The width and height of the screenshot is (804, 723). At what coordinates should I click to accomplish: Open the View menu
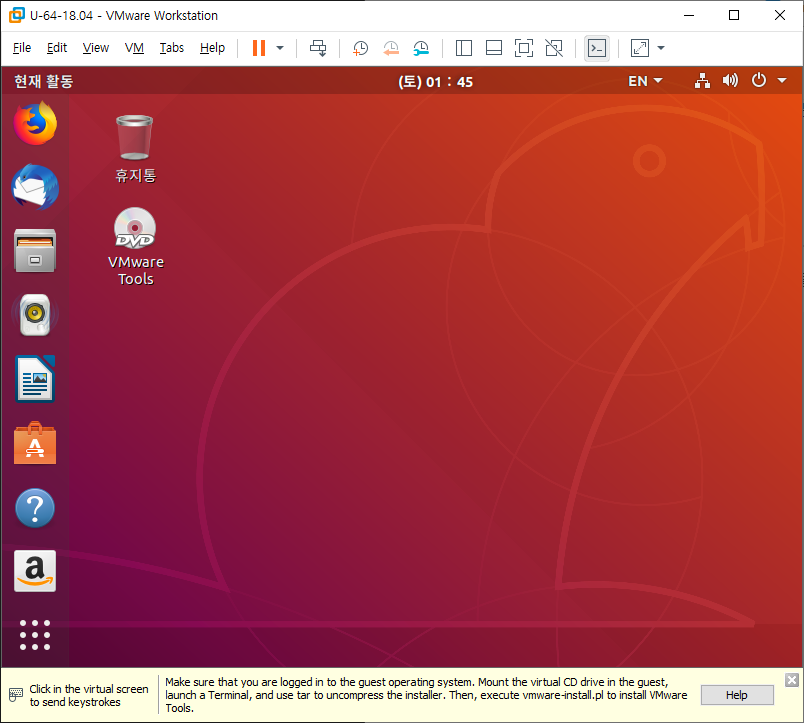(x=95, y=48)
